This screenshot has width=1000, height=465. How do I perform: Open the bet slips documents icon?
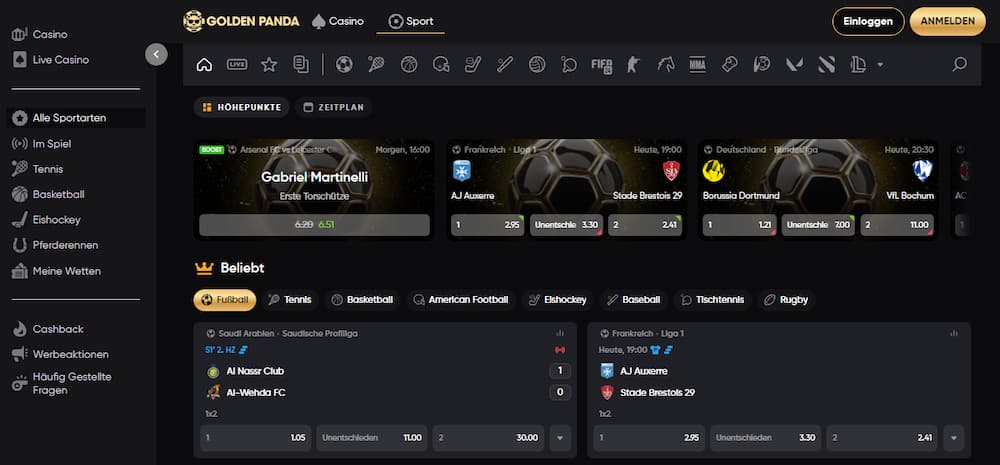click(301, 64)
